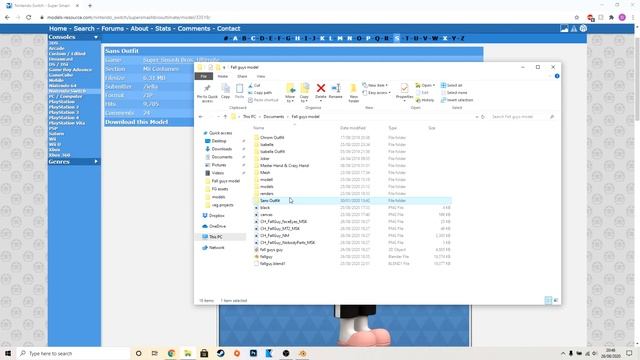Click the Explorer back arrow

pyautogui.click(x=200, y=117)
